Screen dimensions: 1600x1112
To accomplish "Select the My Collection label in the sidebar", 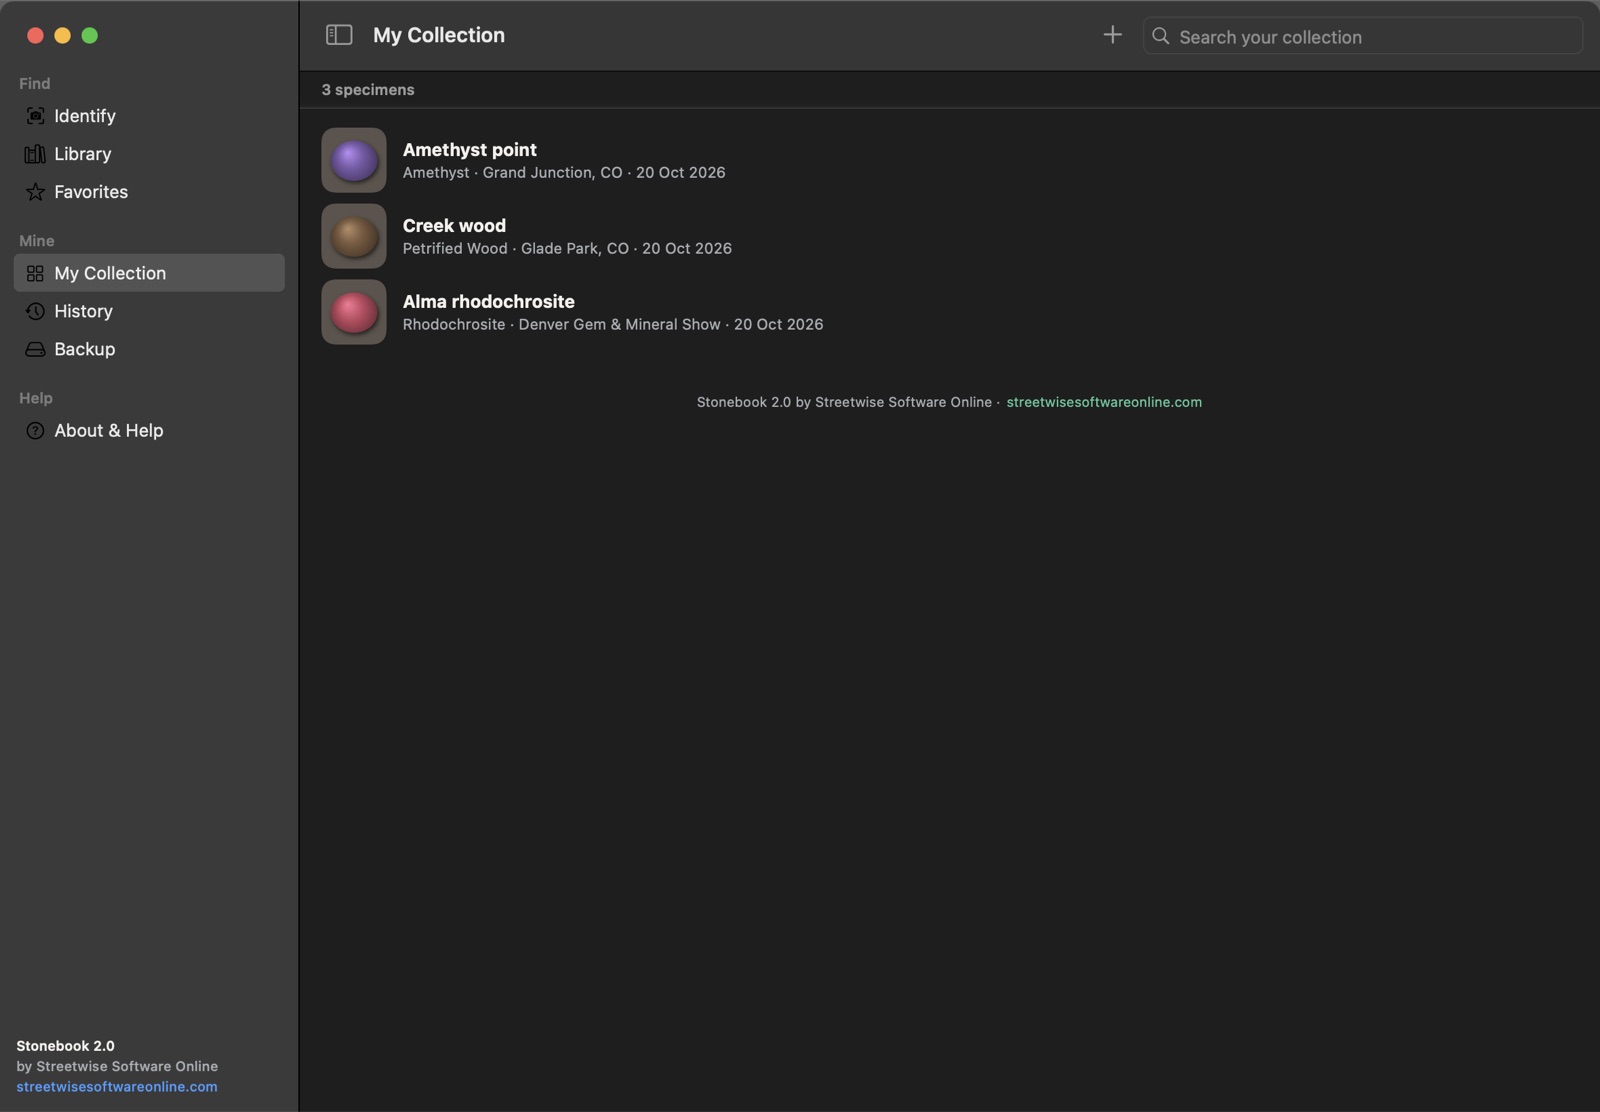I will point(110,273).
